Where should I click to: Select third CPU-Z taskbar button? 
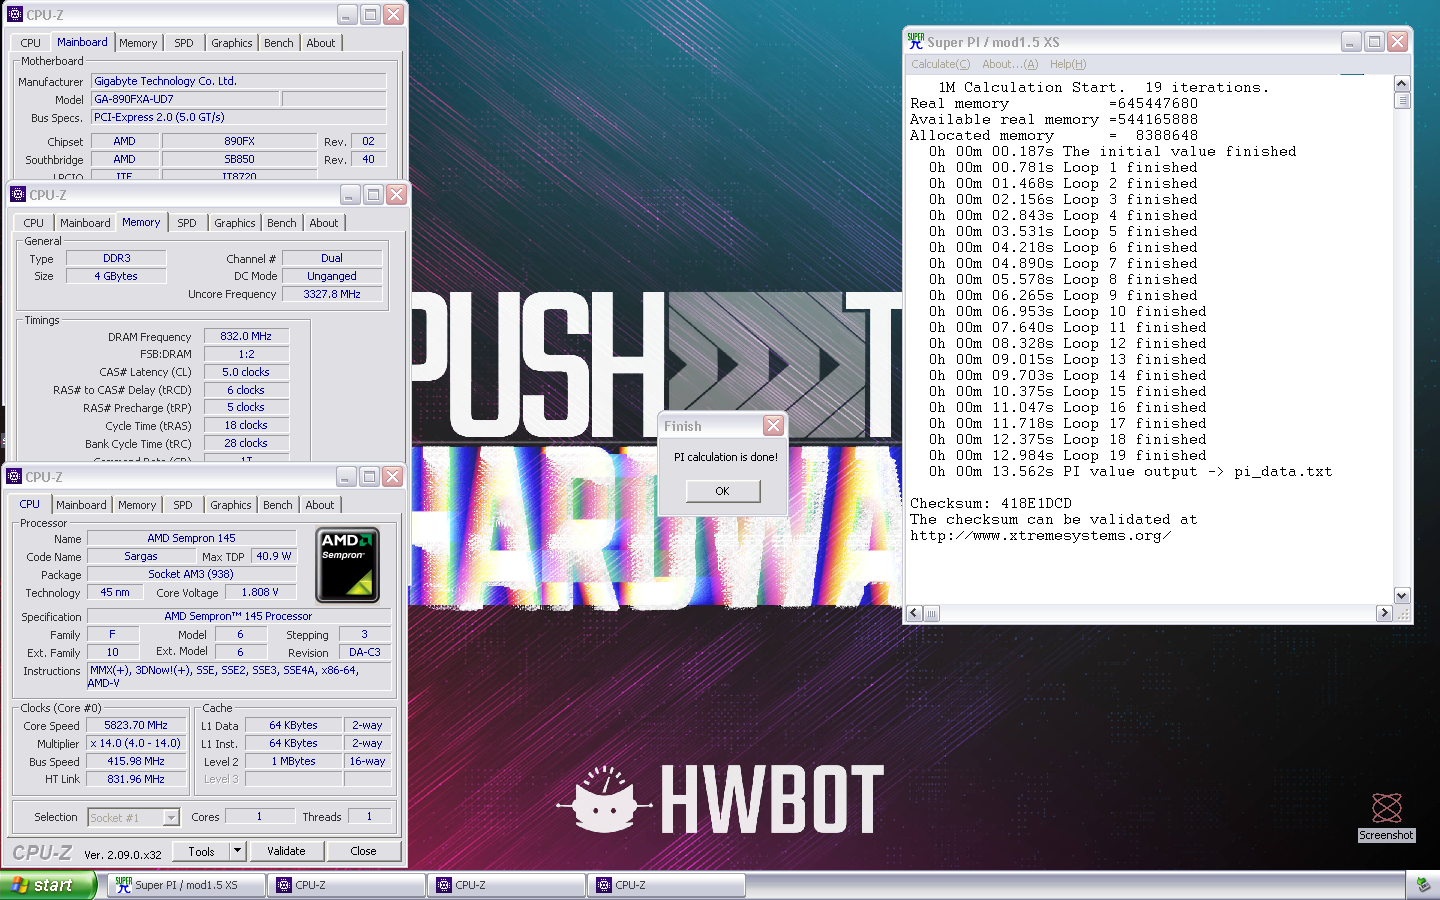[x=667, y=885]
